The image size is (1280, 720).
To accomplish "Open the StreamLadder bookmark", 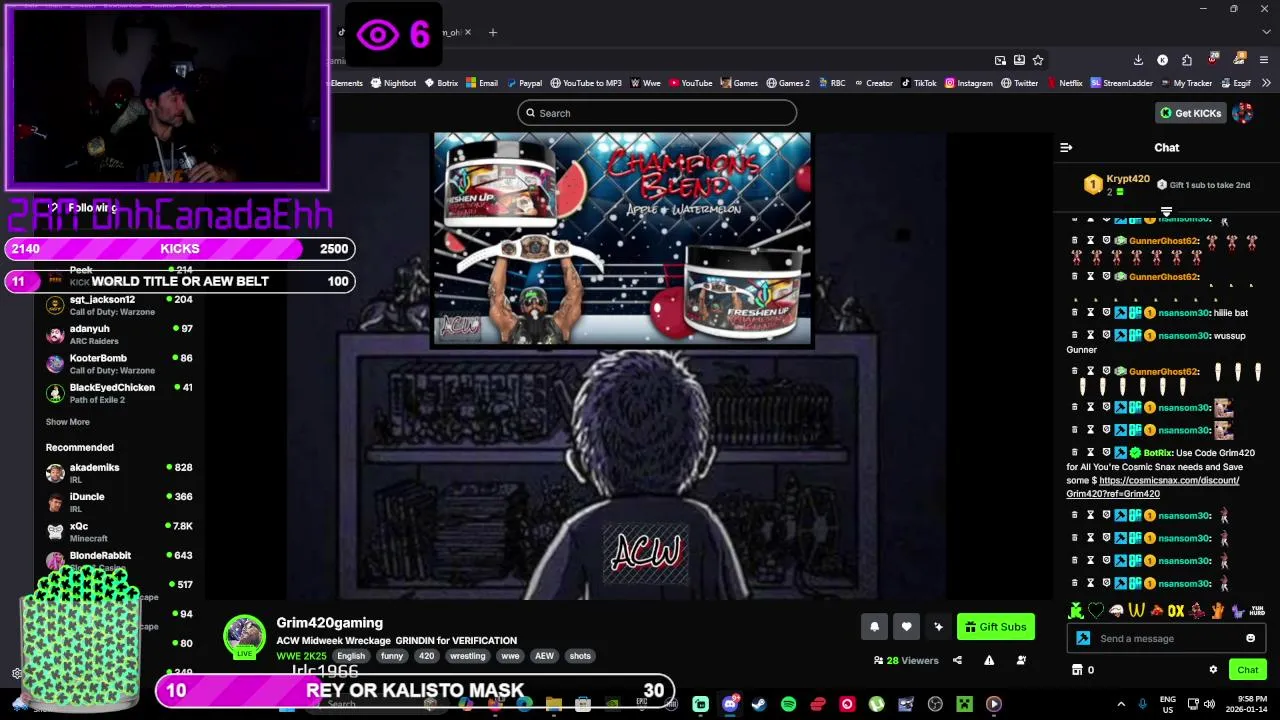I will pos(1121,83).
